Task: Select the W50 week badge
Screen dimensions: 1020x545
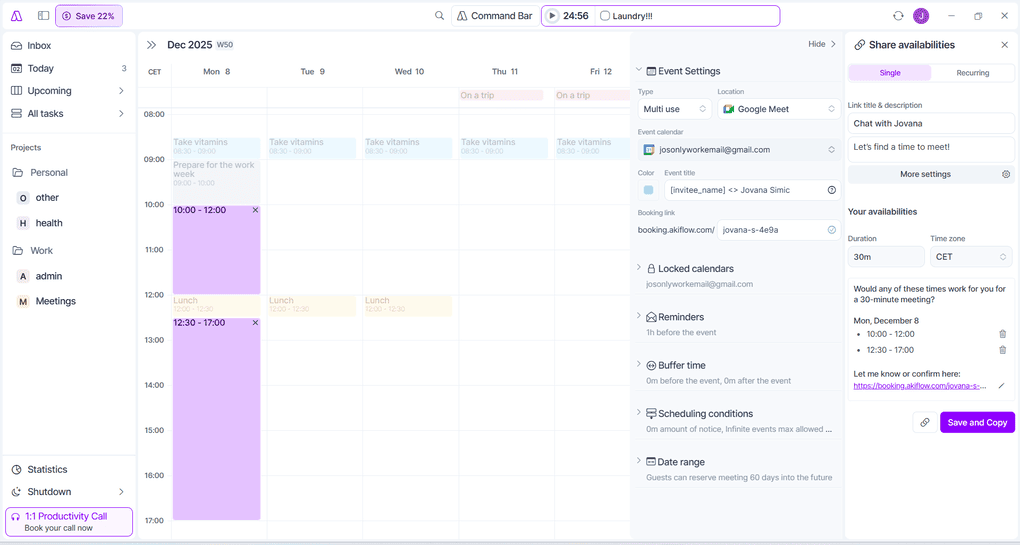Action: click(x=224, y=45)
